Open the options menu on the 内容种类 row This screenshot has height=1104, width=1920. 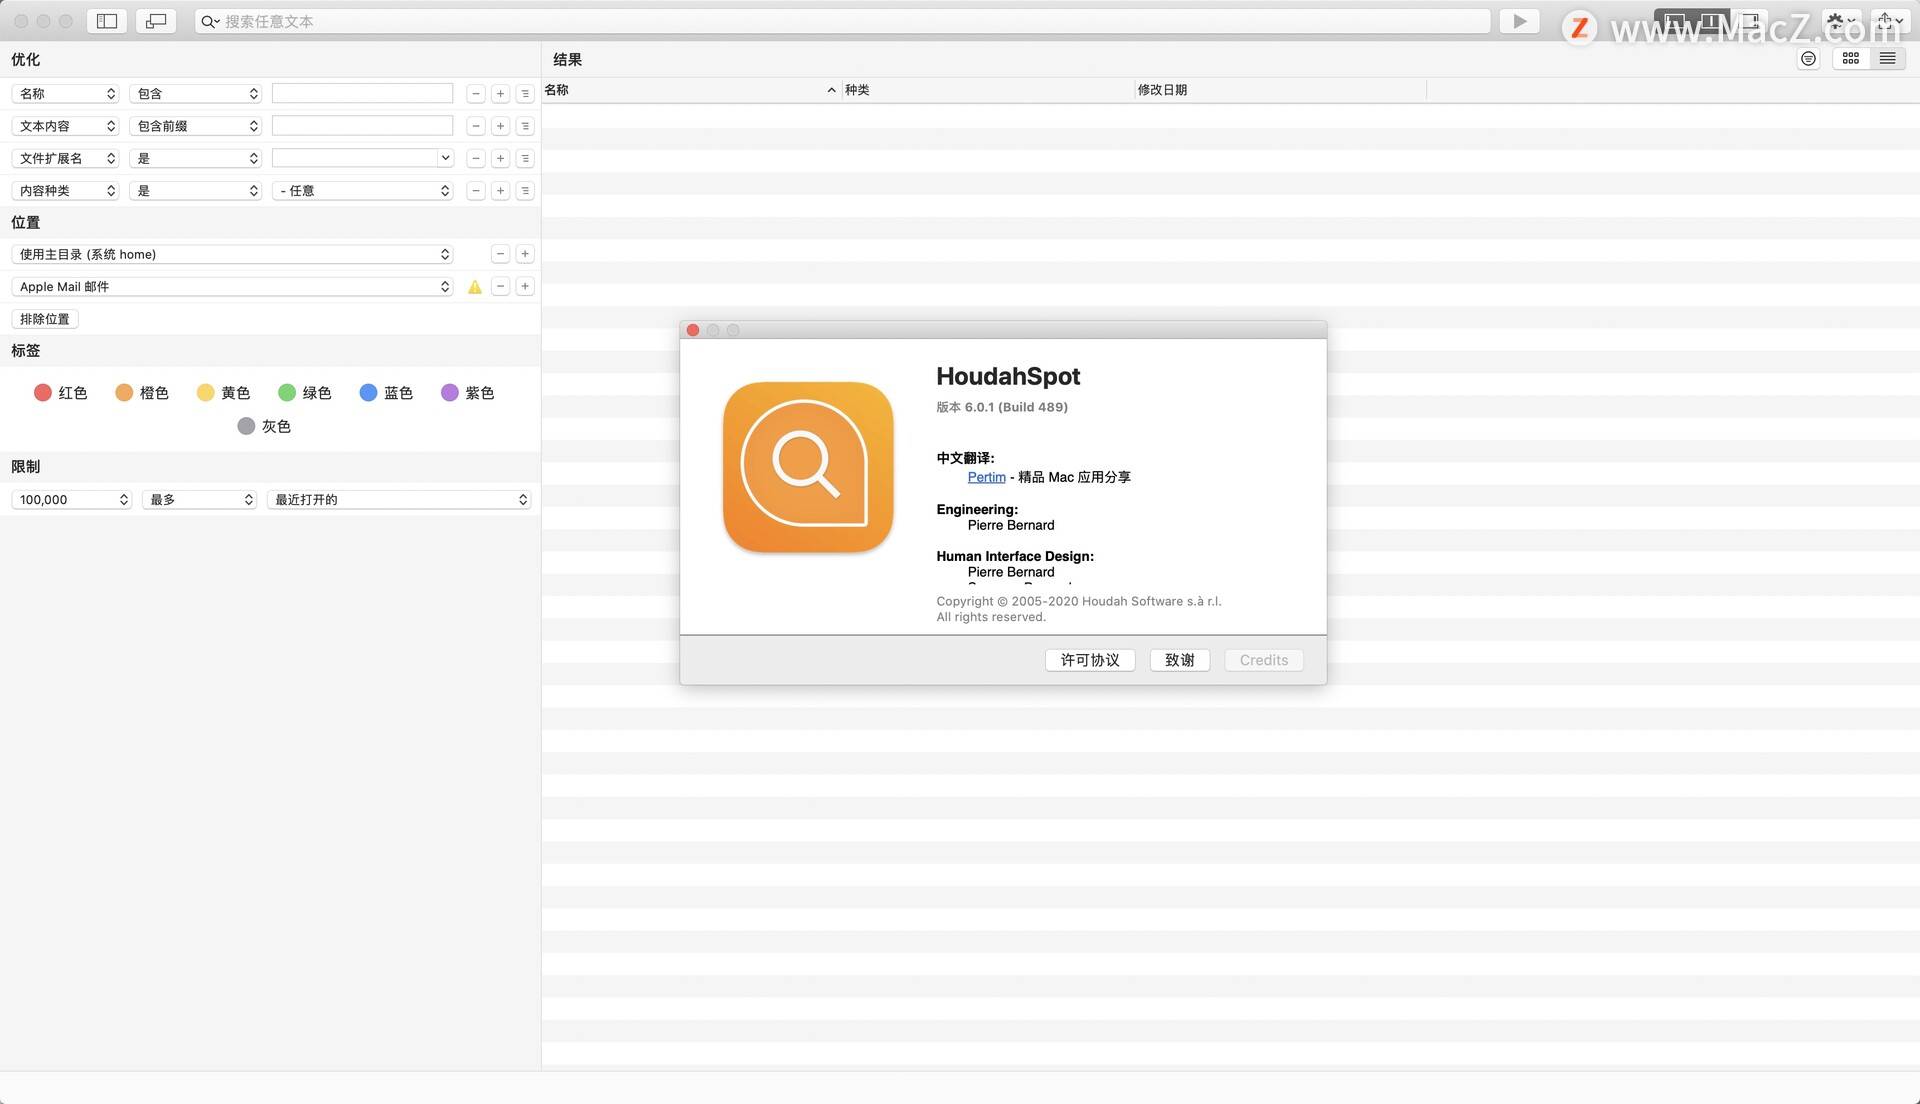click(x=525, y=190)
